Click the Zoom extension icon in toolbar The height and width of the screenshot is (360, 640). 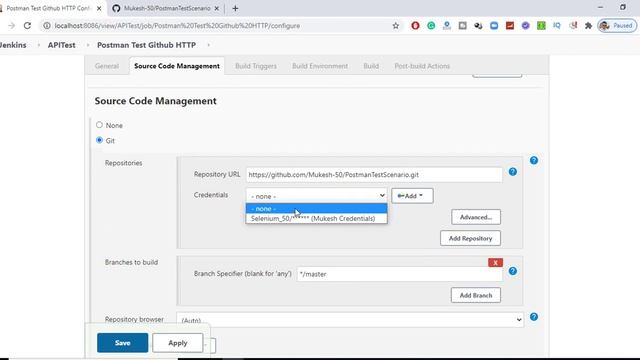coord(494,26)
